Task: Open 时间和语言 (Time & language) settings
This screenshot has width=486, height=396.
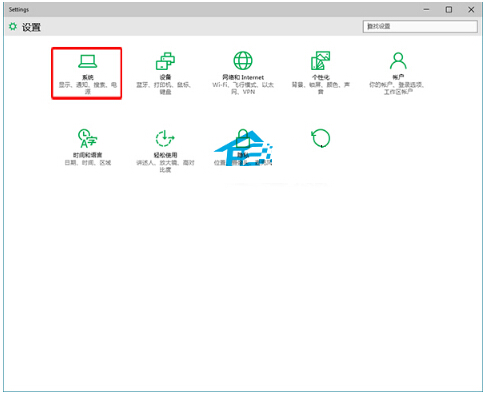Action: coord(87,147)
